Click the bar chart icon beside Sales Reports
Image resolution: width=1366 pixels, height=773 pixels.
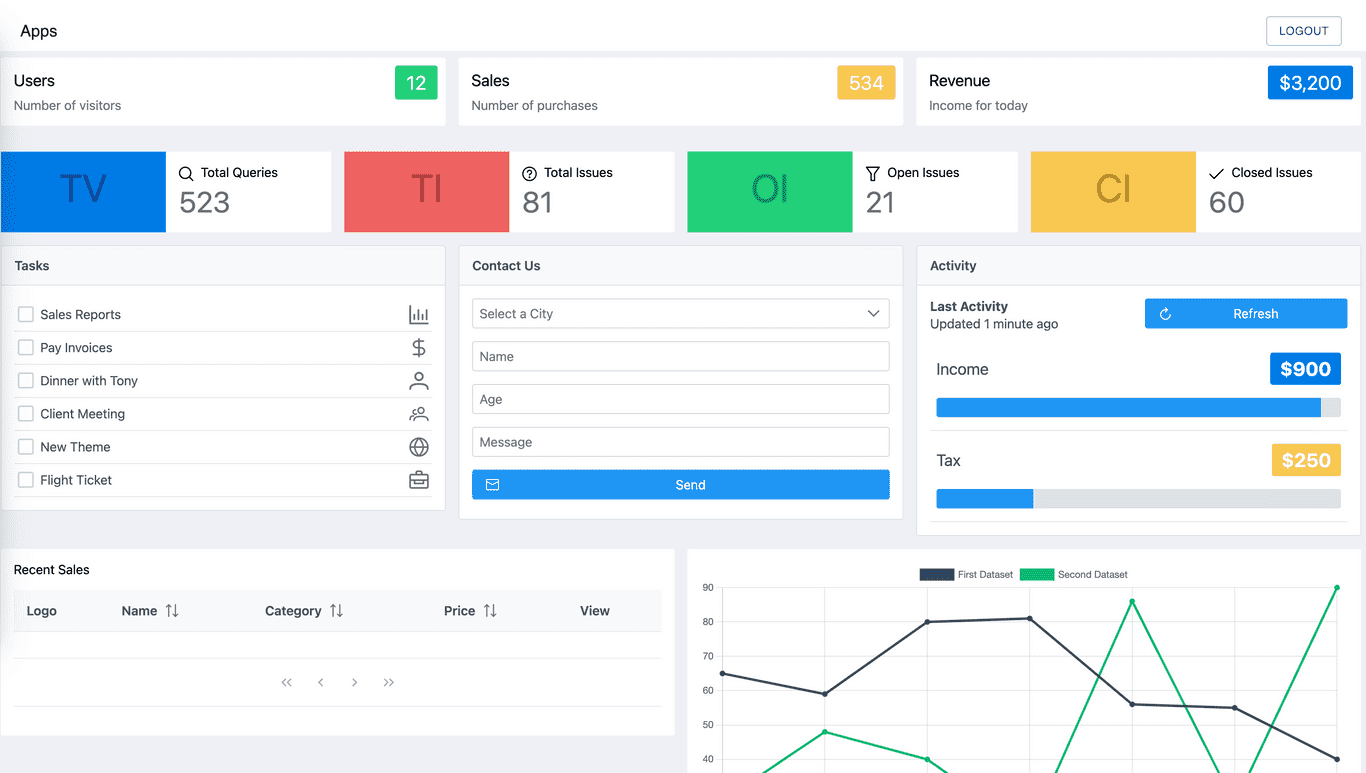tap(419, 315)
